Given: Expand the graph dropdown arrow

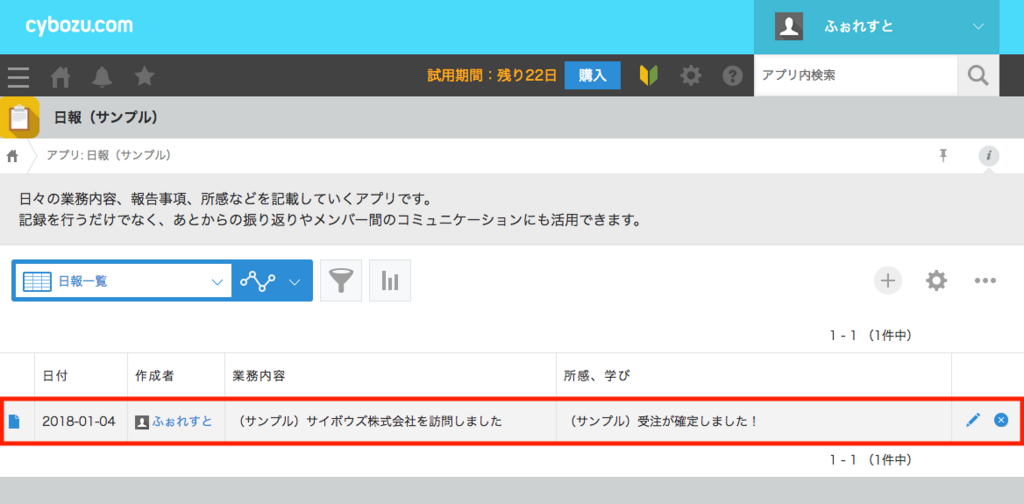Looking at the screenshot, I should [x=294, y=281].
